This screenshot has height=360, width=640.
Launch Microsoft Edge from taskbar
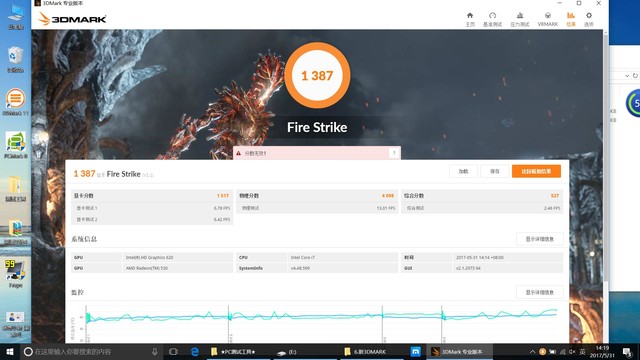tap(195, 351)
